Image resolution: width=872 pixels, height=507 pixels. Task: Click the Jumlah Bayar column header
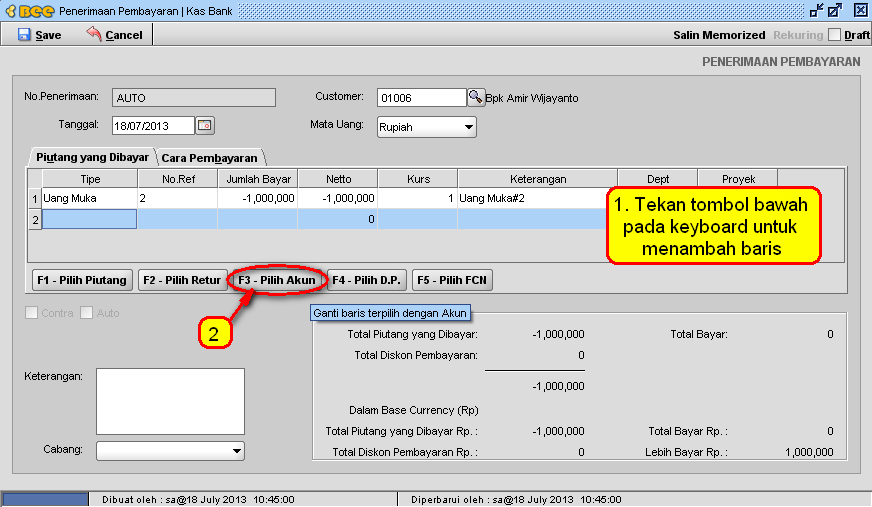pyautogui.click(x=258, y=179)
